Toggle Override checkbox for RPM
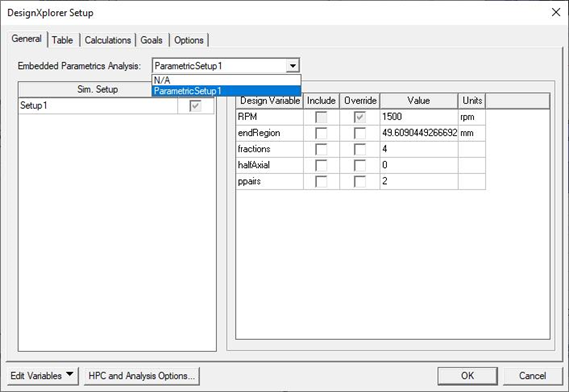The height and width of the screenshot is (392, 569). (360, 117)
